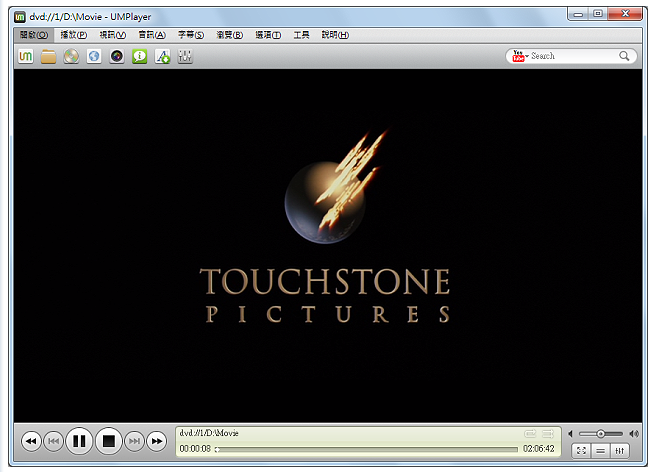Open disc via the DVD icon

tap(71, 56)
